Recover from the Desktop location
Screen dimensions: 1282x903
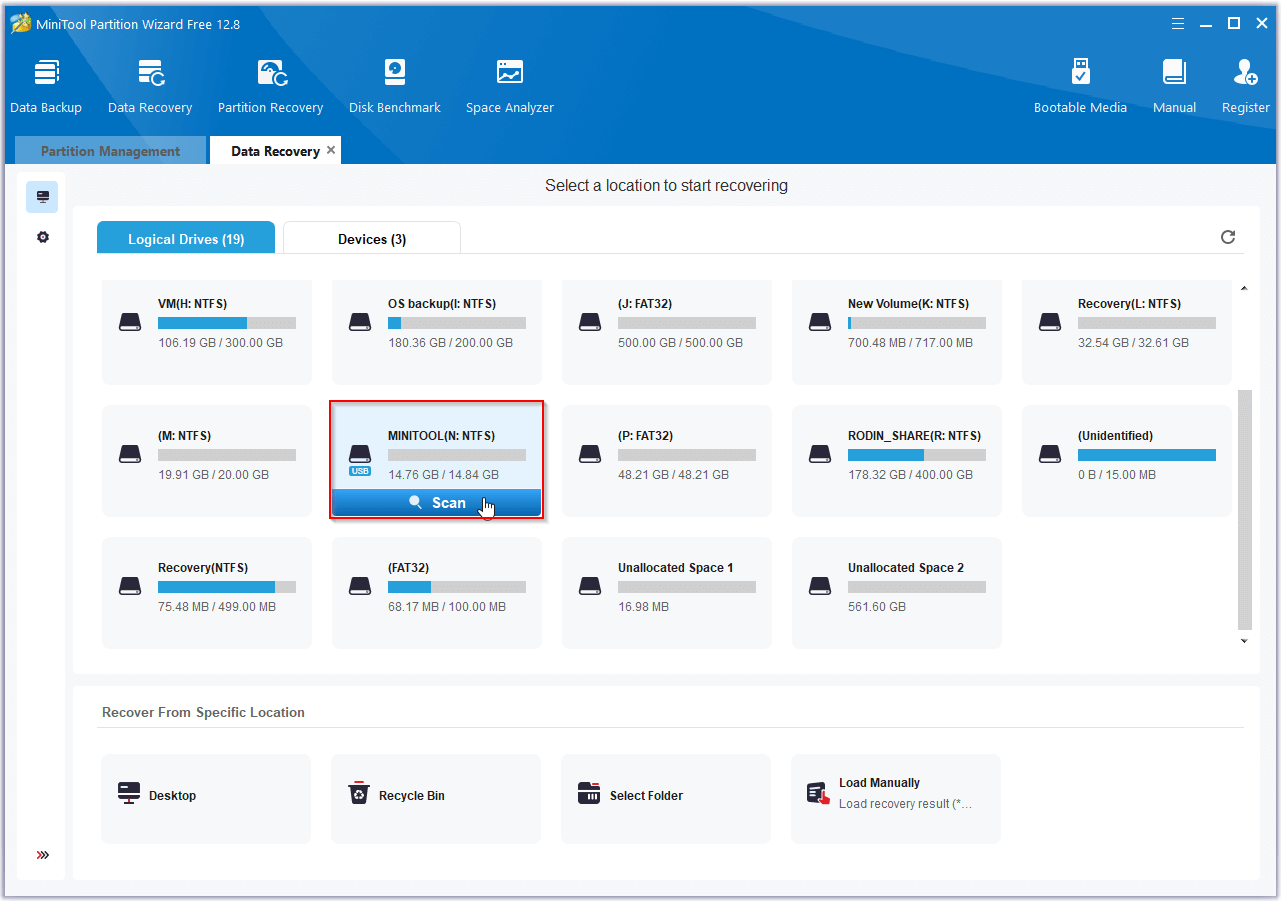click(x=206, y=797)
